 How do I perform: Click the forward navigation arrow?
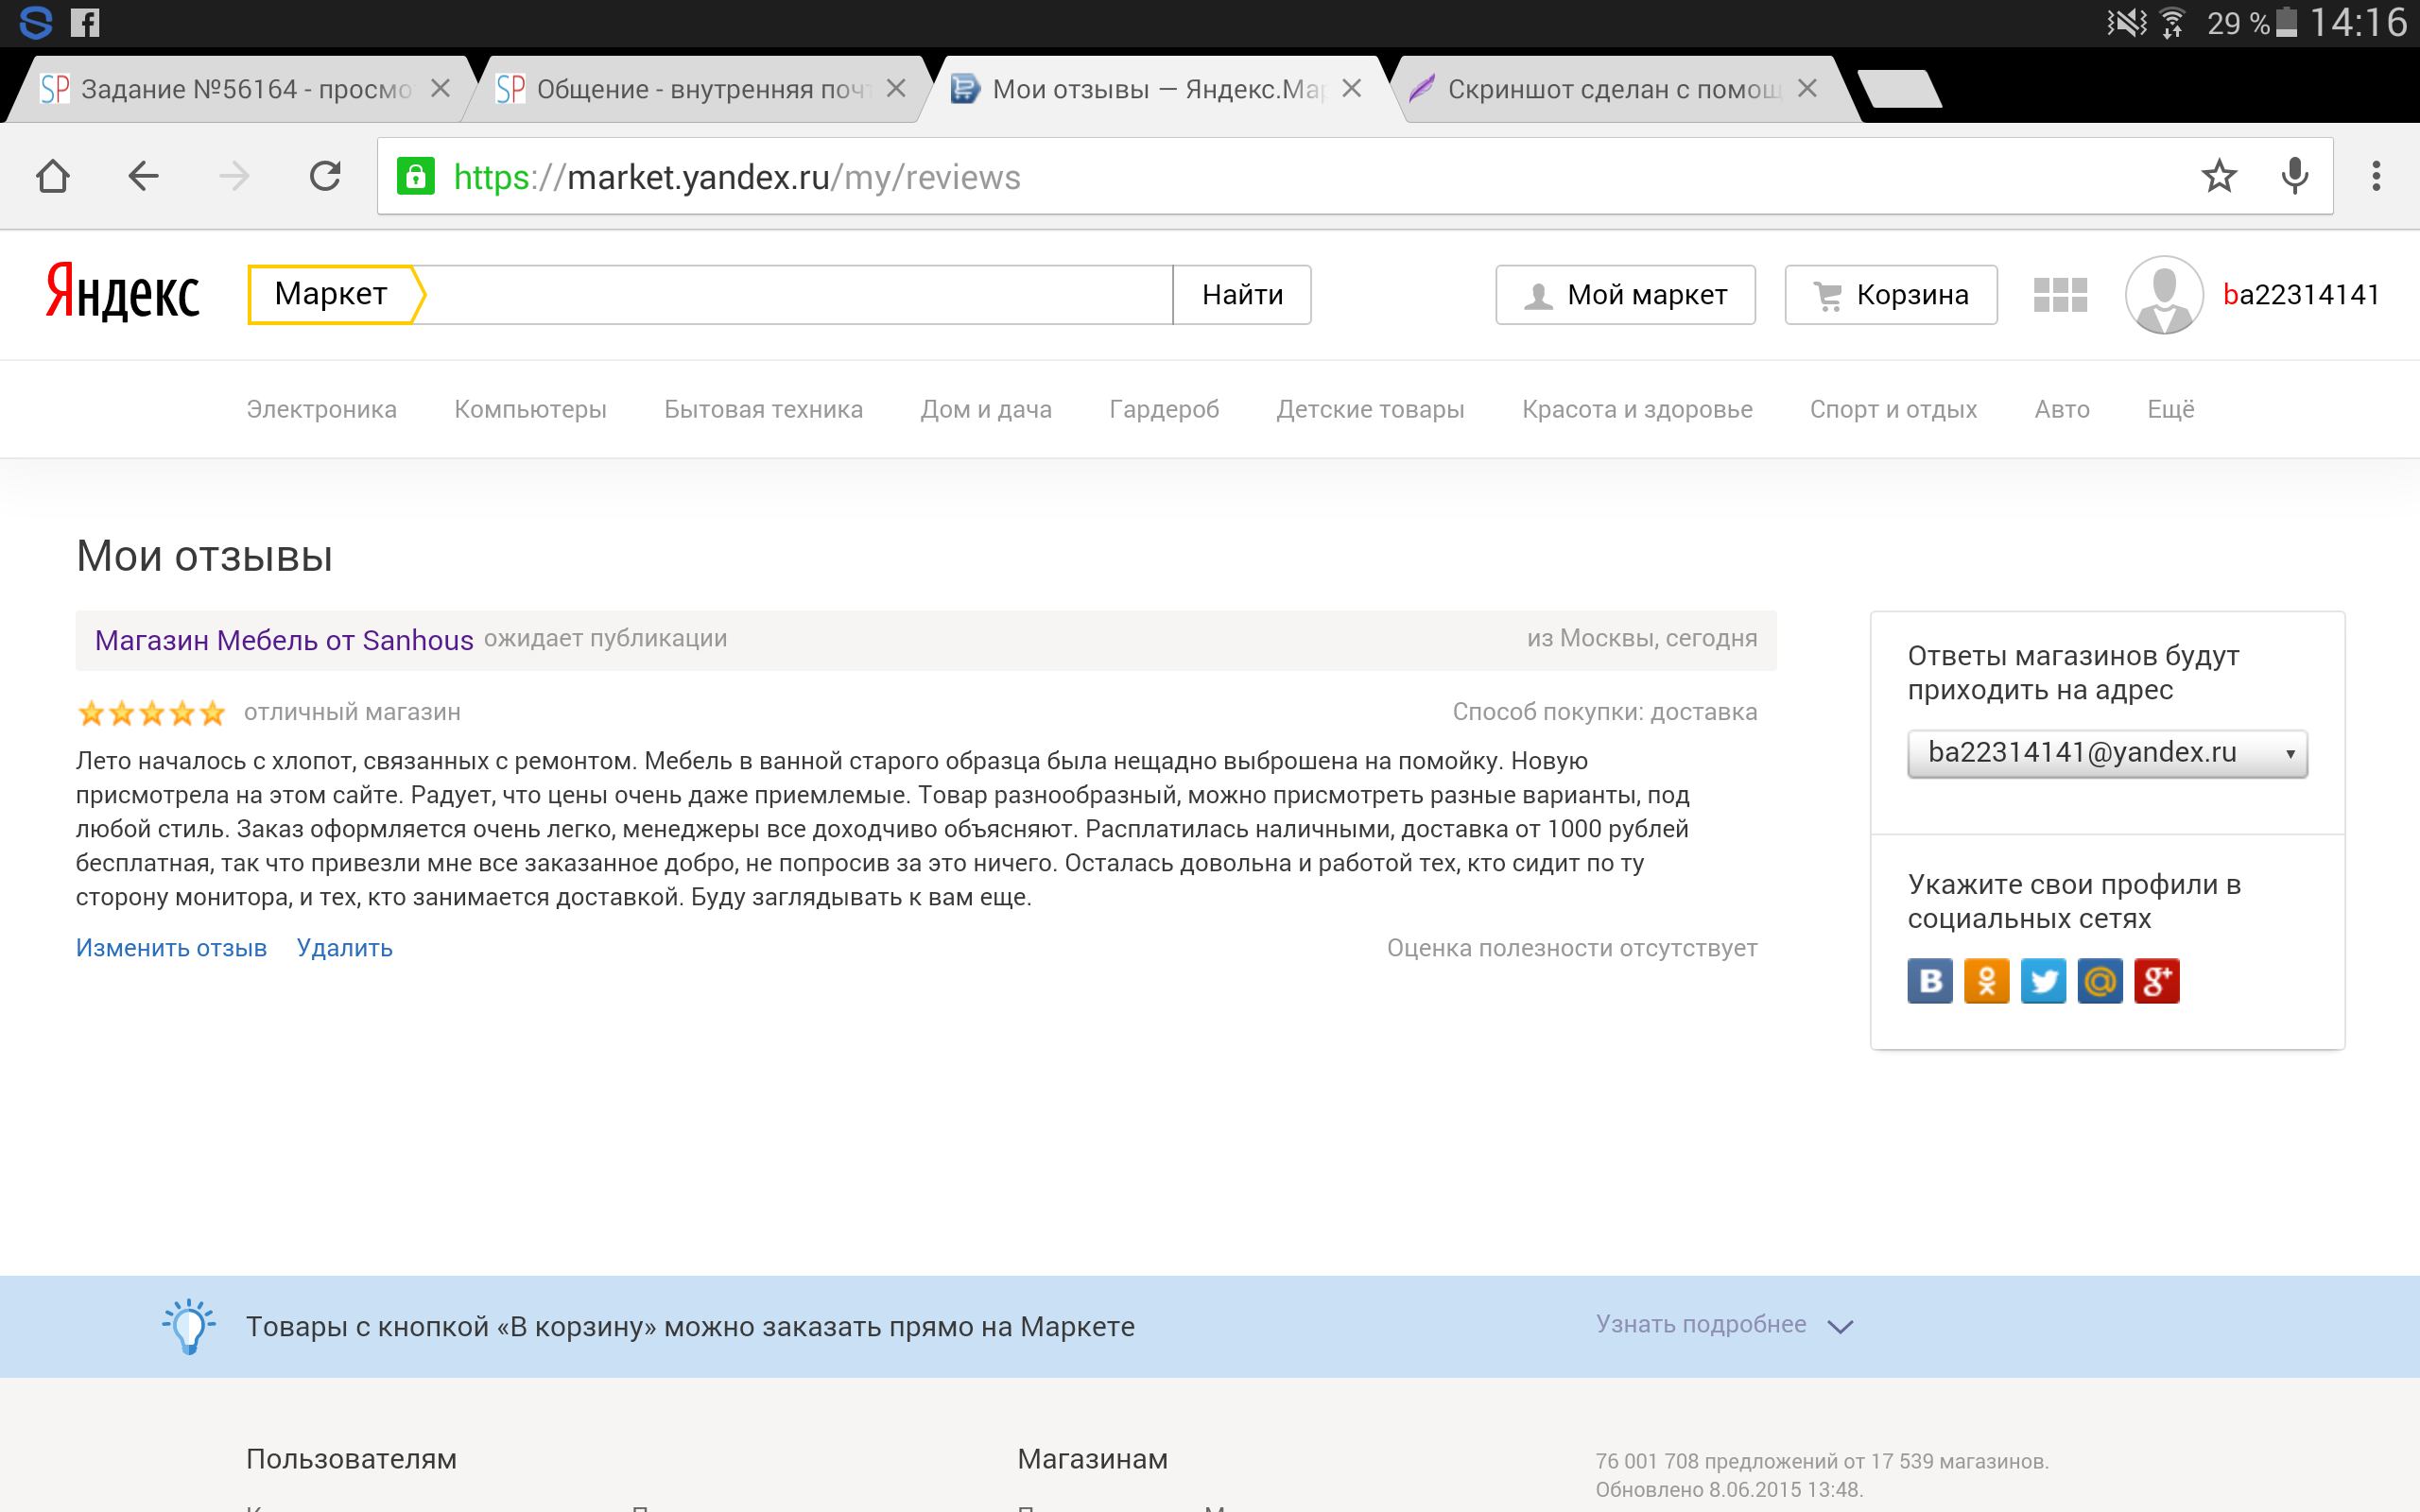coord(234,176)
